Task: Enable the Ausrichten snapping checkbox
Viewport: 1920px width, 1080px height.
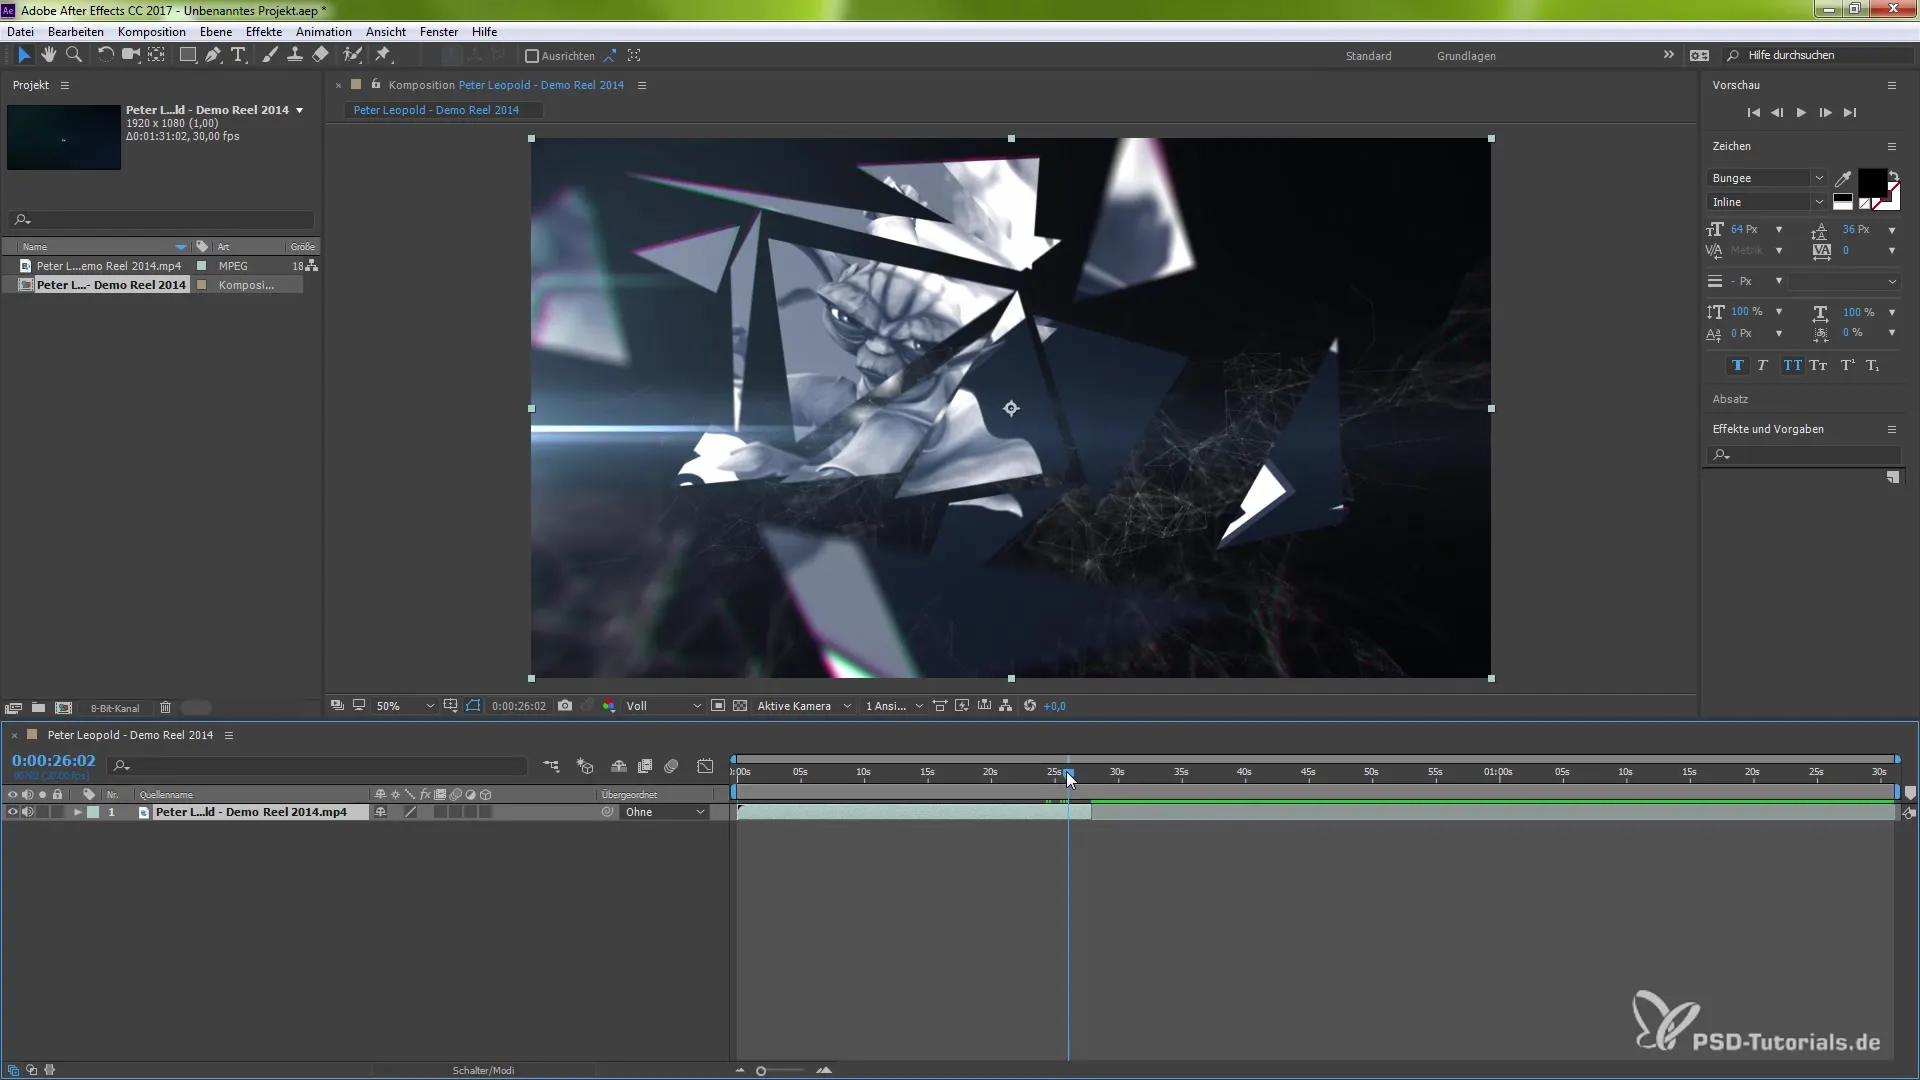Action: [532, 56]
